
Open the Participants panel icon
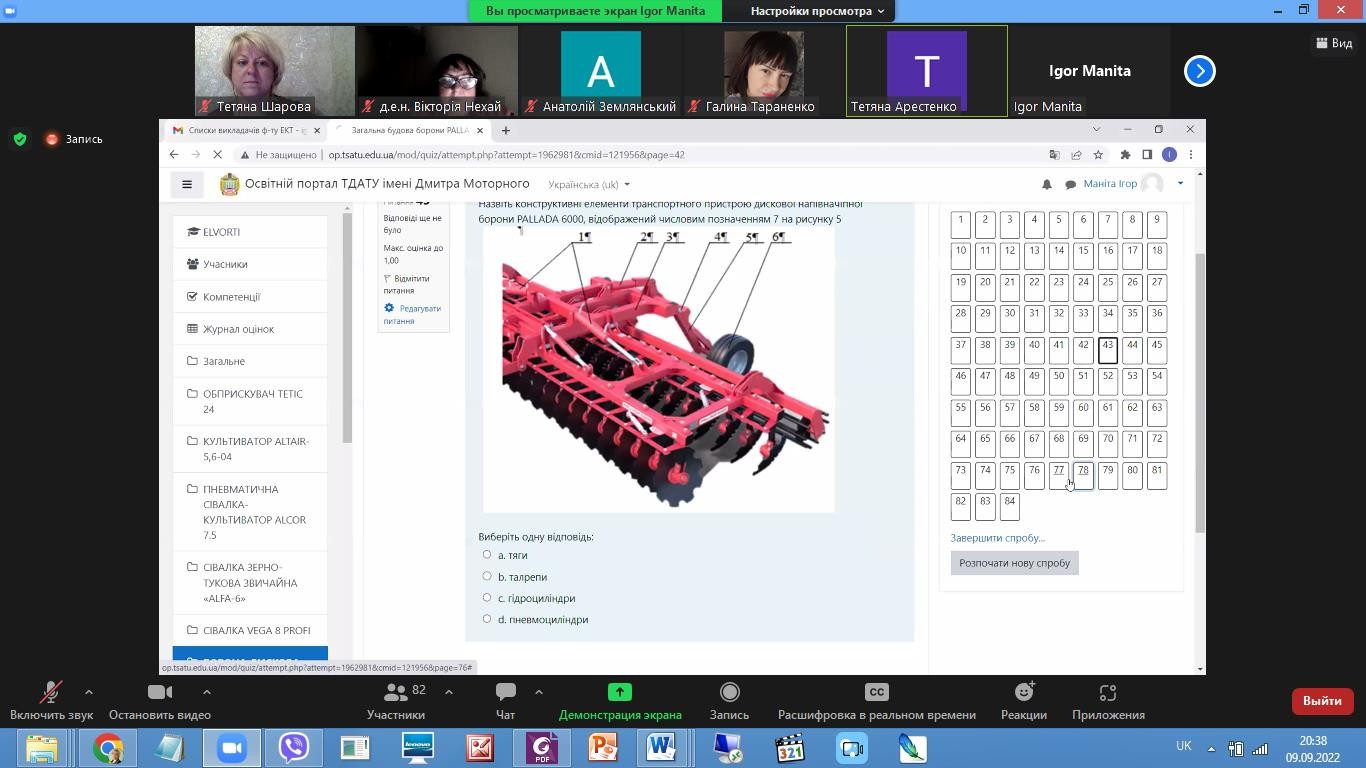coord(395,693)
